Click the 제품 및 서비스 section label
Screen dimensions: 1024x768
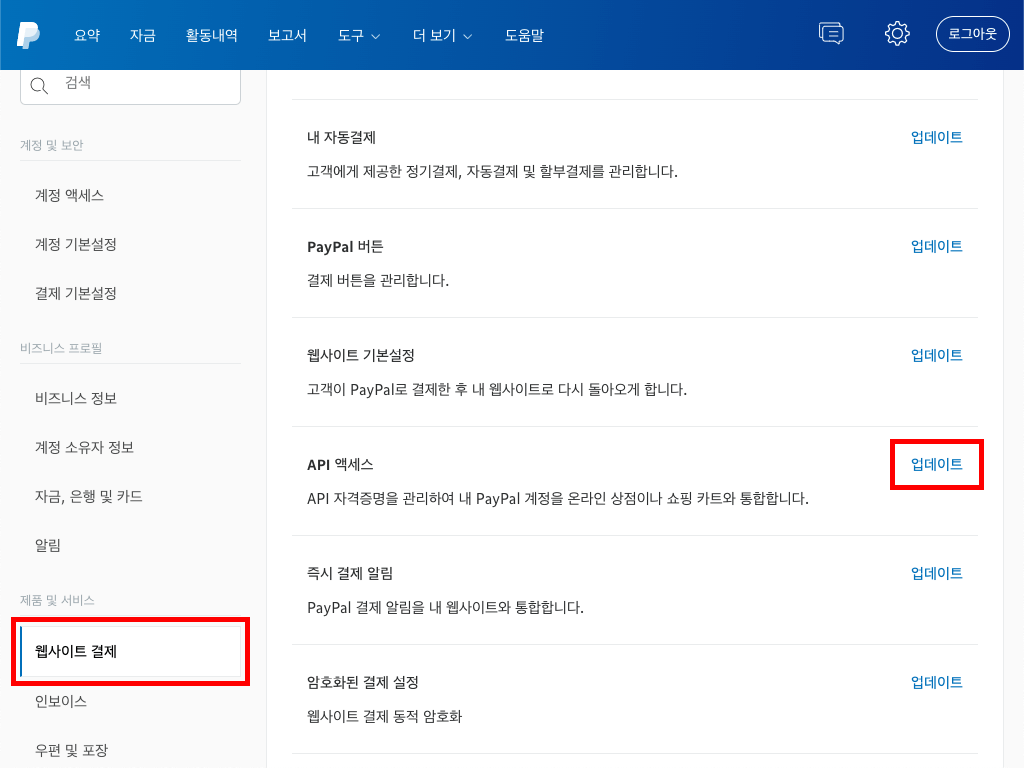[57, 600]
